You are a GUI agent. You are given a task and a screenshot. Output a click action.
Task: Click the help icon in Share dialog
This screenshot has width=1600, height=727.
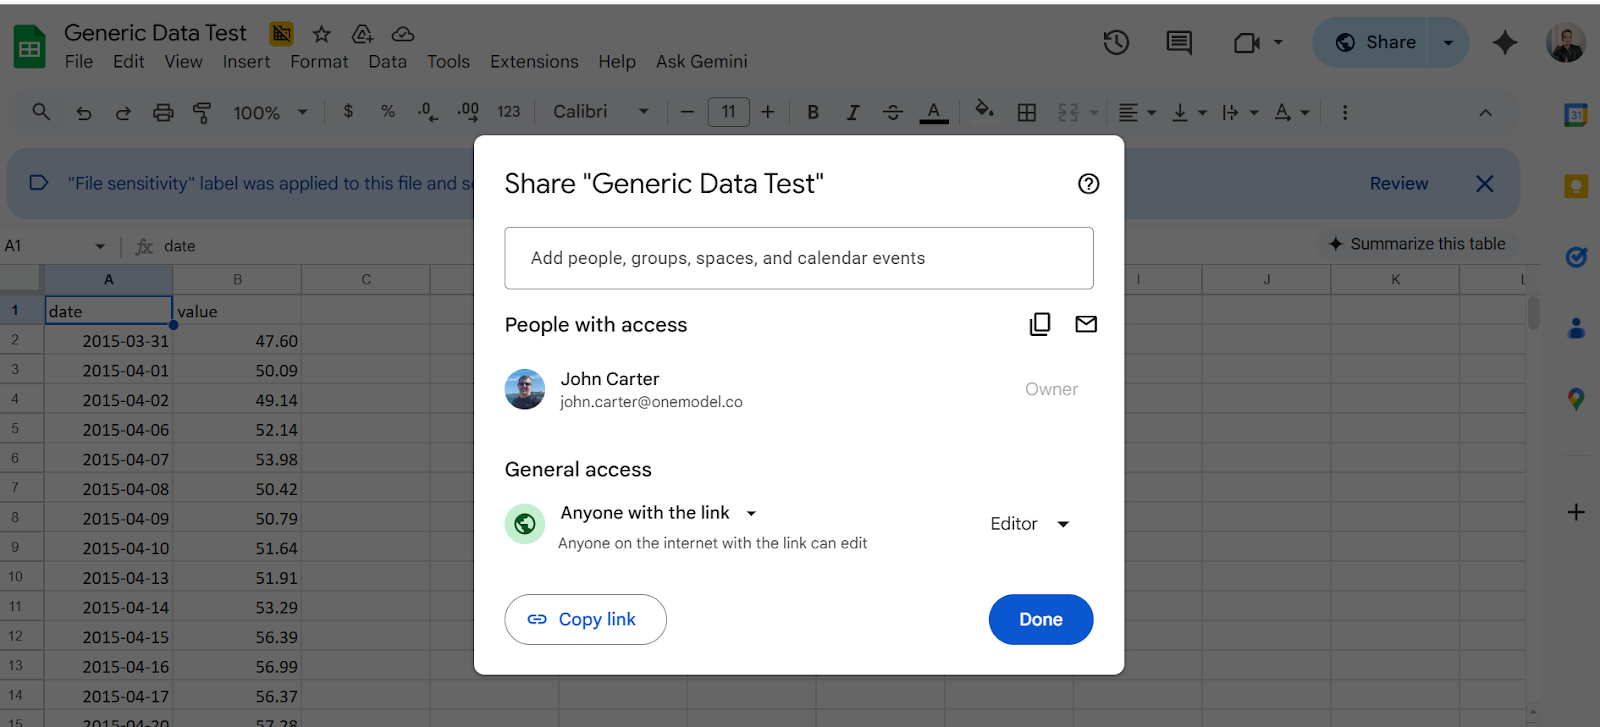pos(1088,184)
